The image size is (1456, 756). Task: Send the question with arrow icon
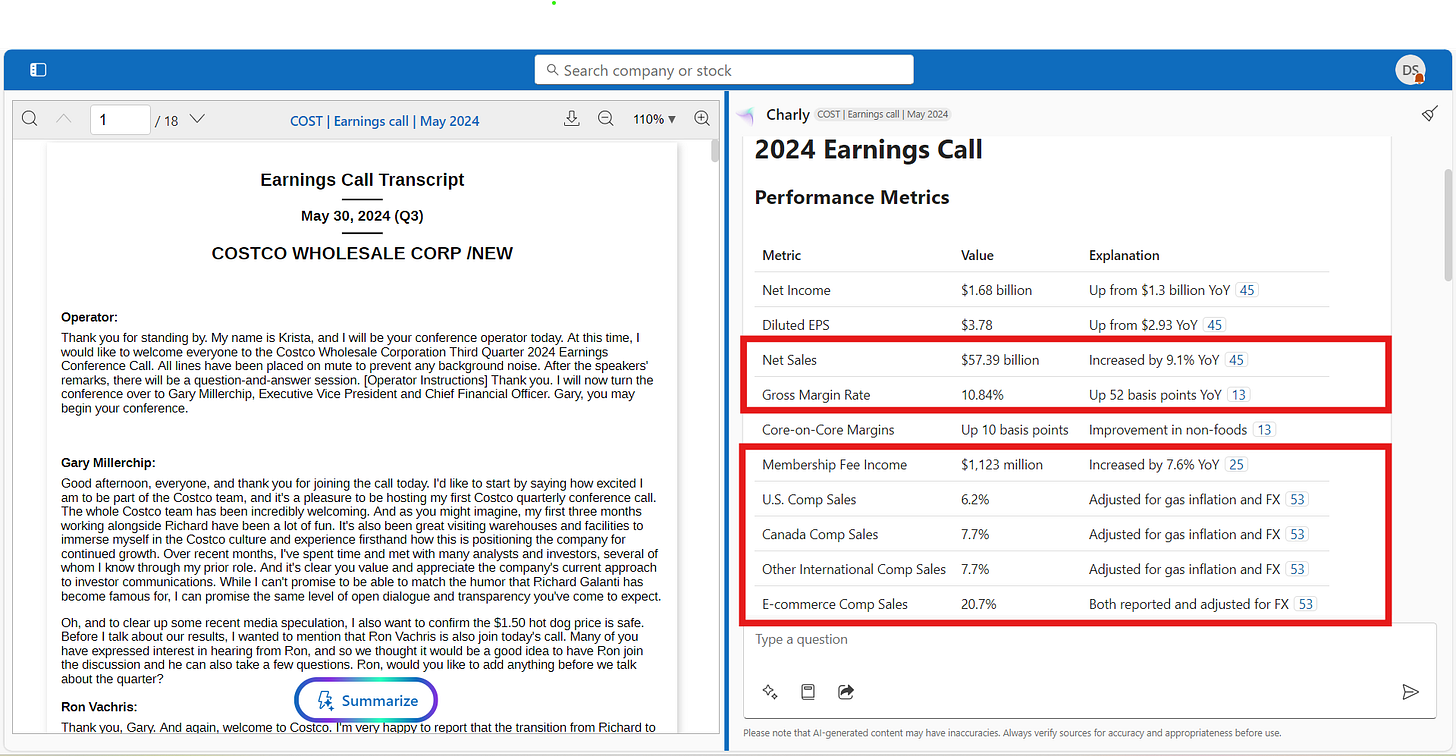pyautogui.click(x=1410, y=691)
